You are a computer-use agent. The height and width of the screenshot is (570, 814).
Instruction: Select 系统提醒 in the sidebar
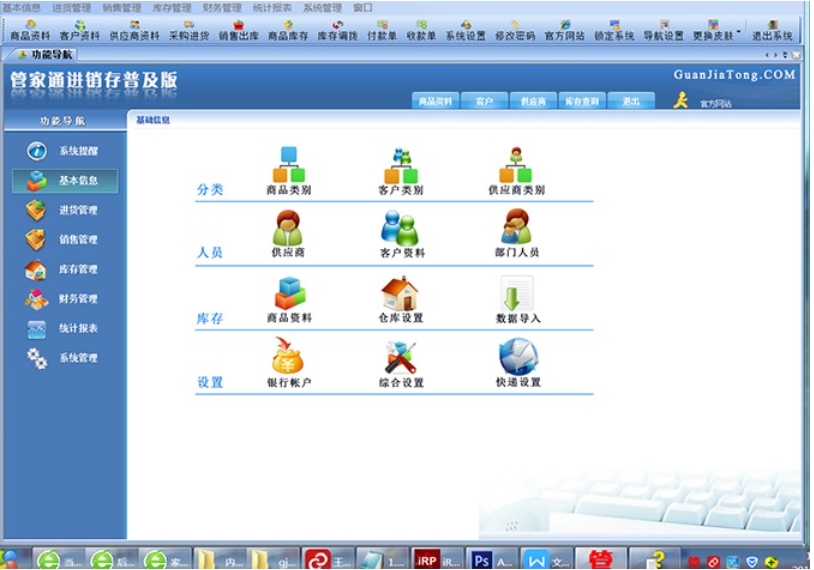[65, 151]
